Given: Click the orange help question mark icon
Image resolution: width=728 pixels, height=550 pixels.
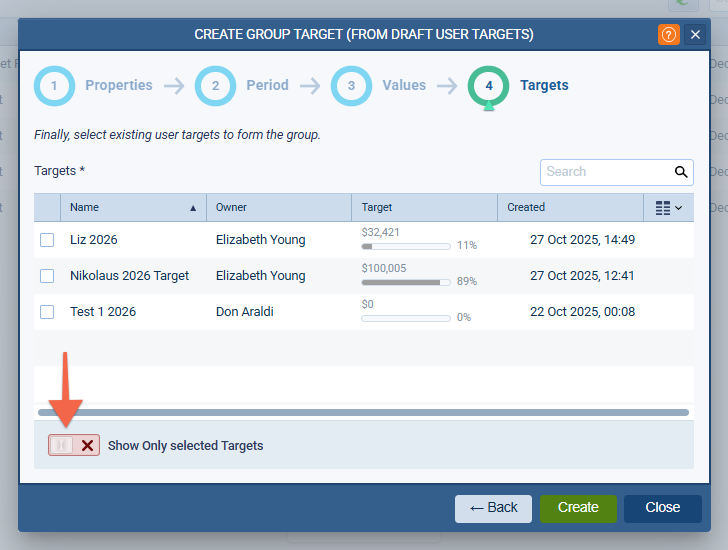Looking at the screenshot, I should tap(668, 34).
